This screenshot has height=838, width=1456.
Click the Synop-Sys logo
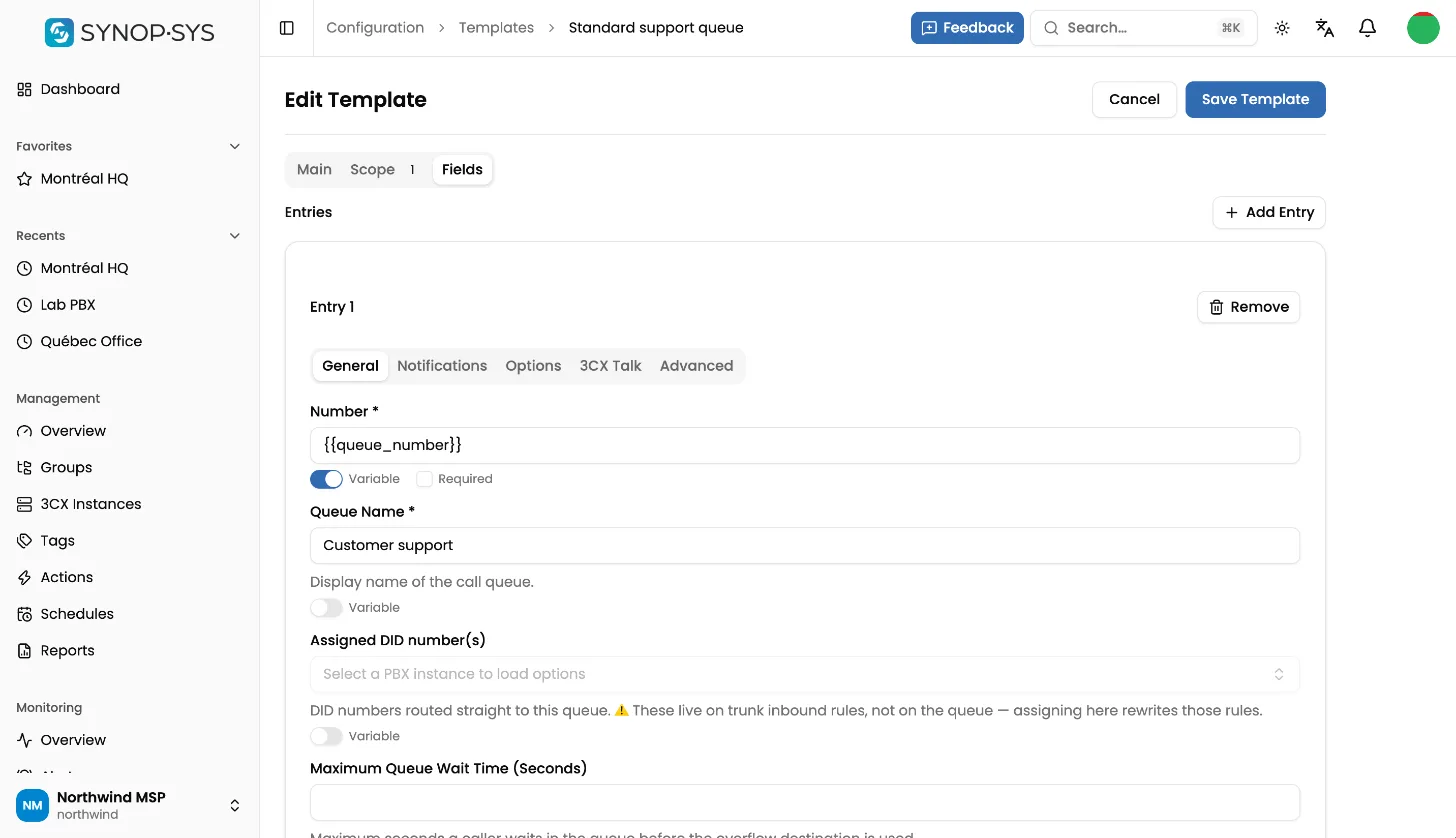pos(130,32)
